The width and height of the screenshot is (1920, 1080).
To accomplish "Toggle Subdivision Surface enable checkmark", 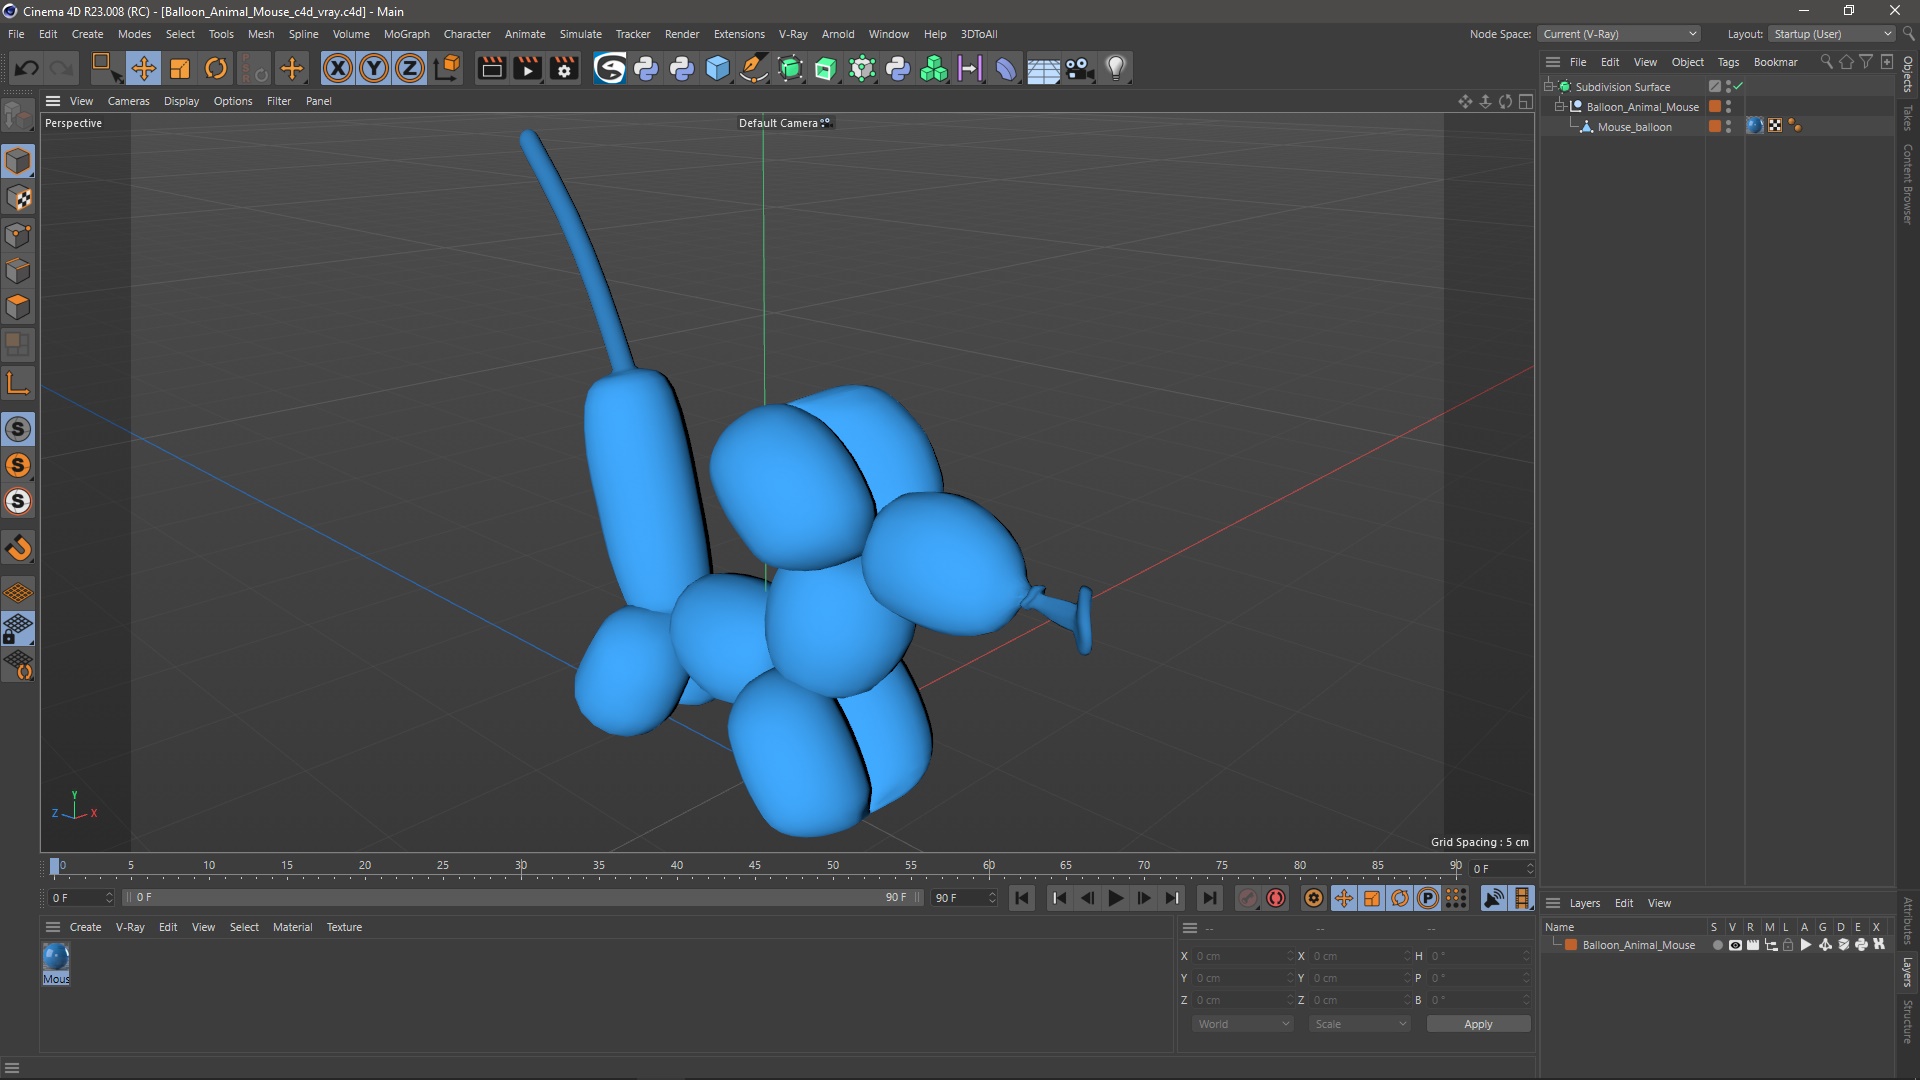I will point(1739,86).
